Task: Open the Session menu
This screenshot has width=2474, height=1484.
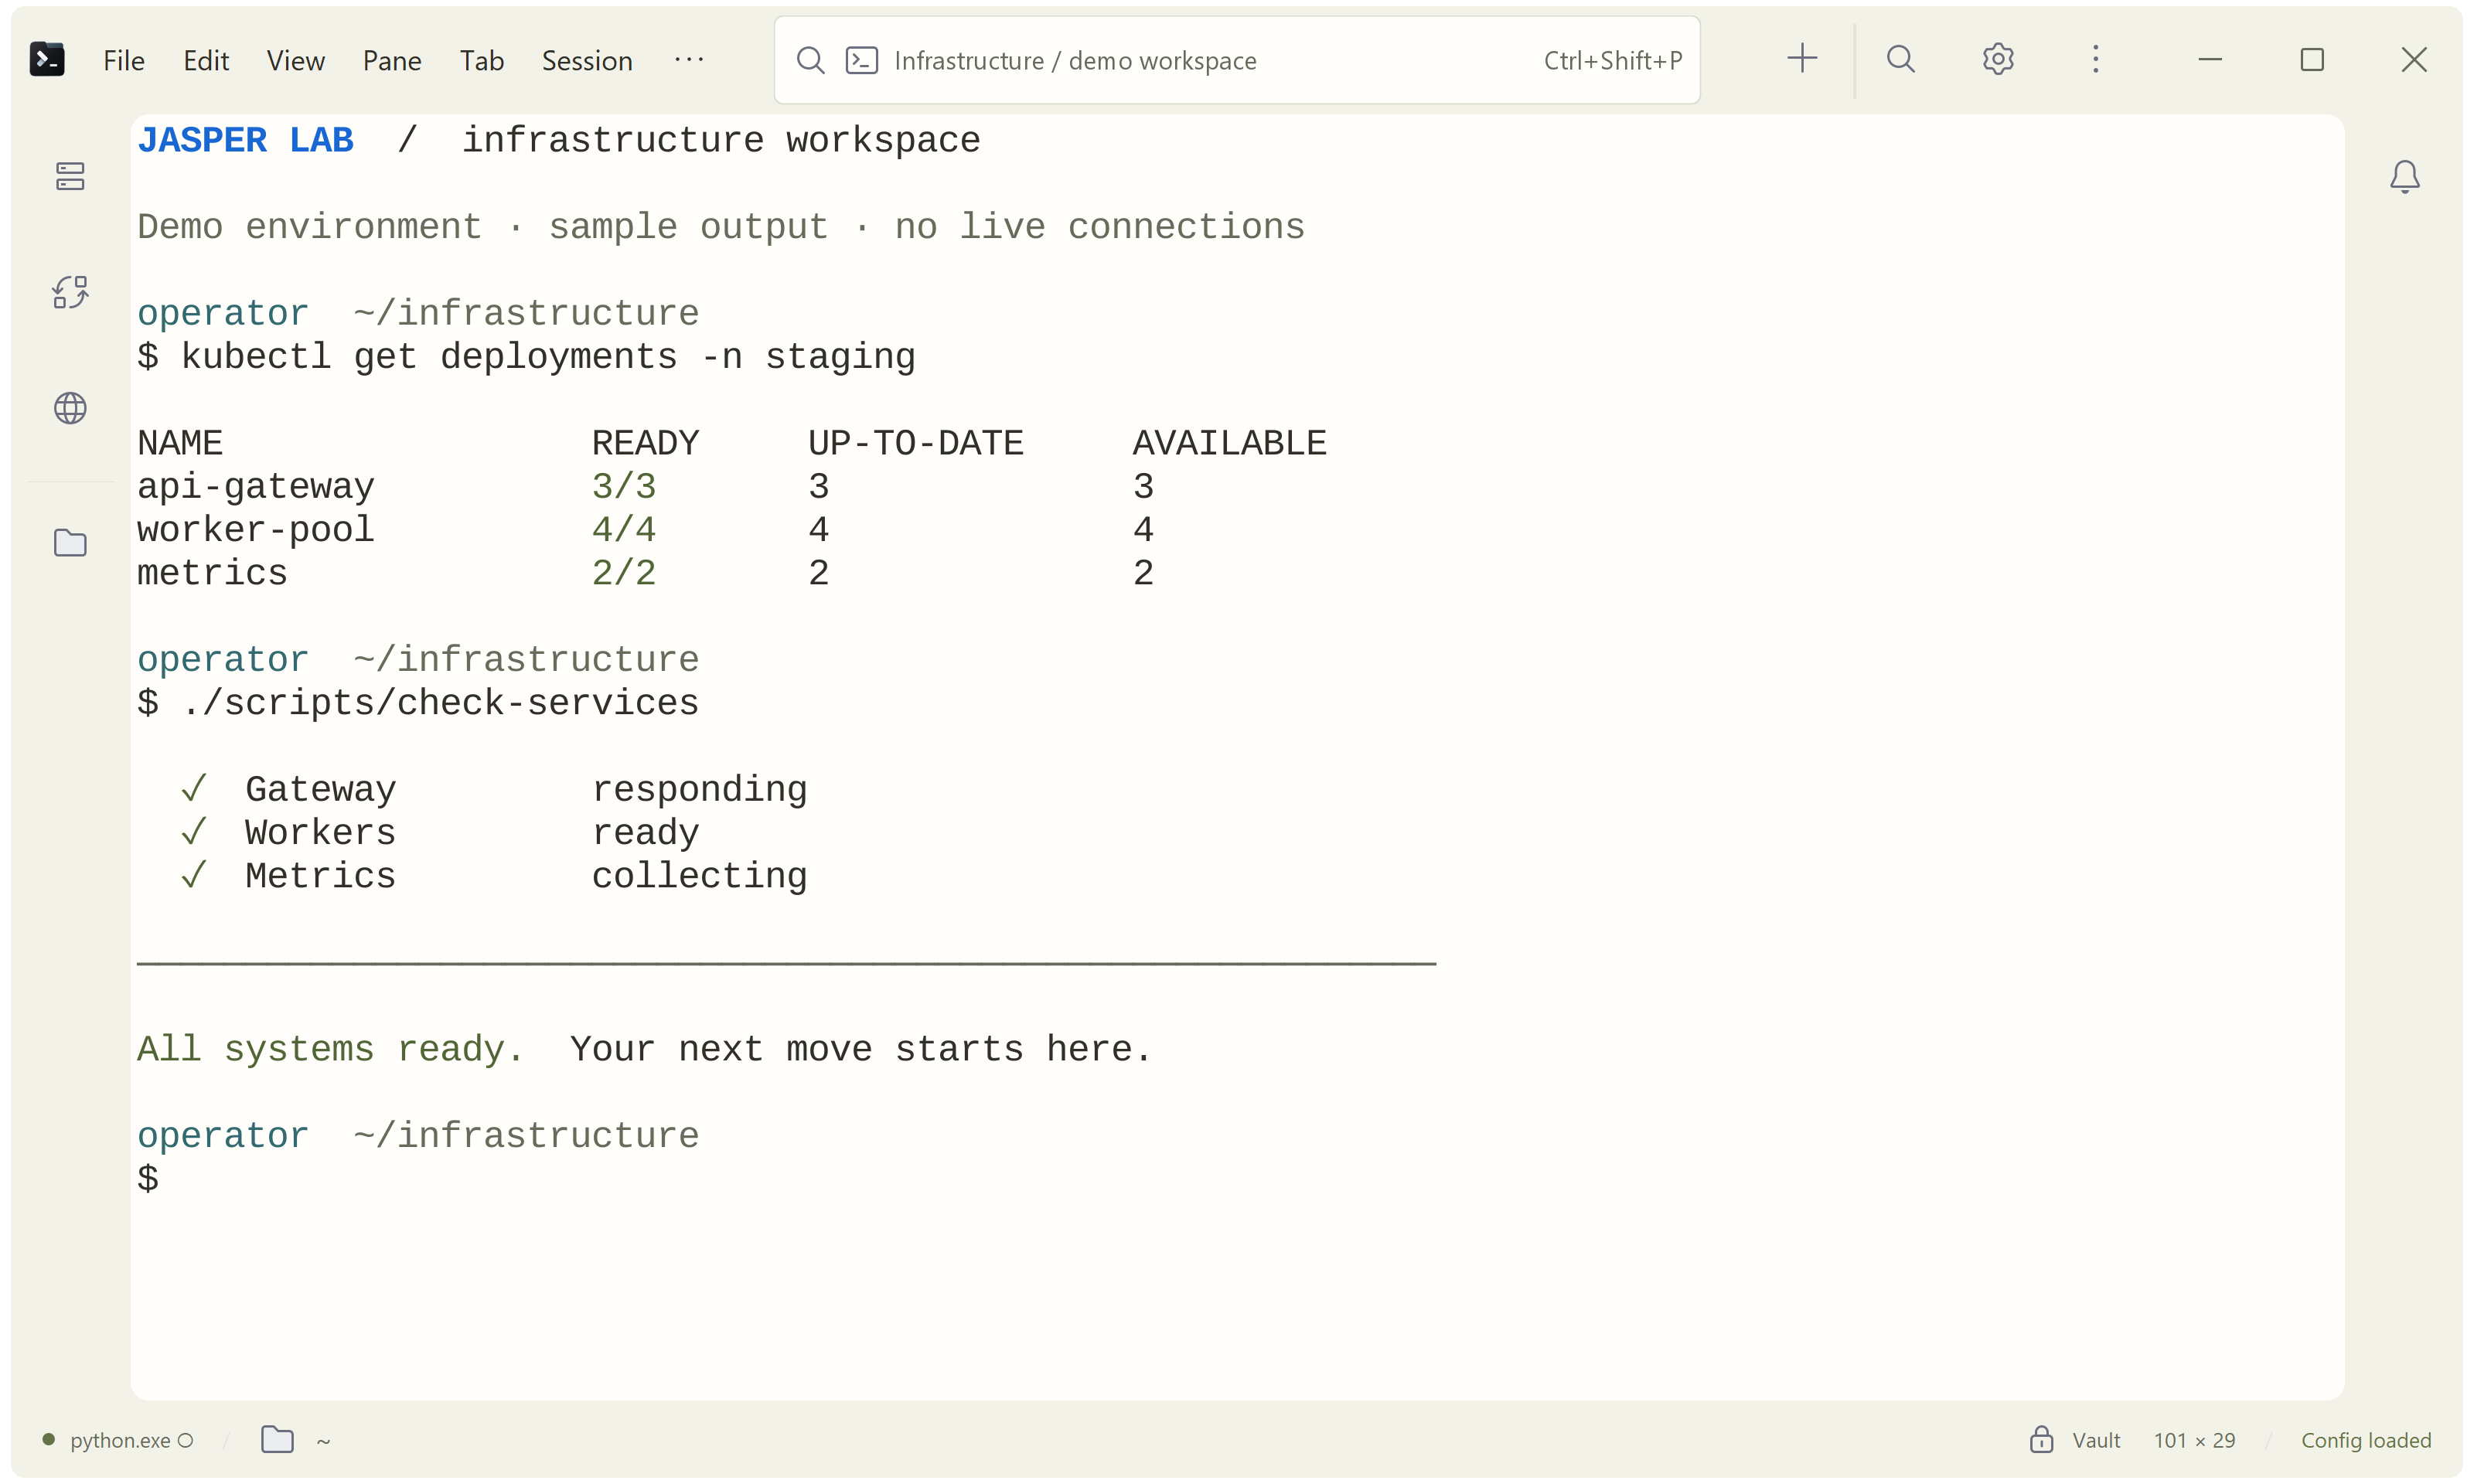Action: click(x=587, y=60)
